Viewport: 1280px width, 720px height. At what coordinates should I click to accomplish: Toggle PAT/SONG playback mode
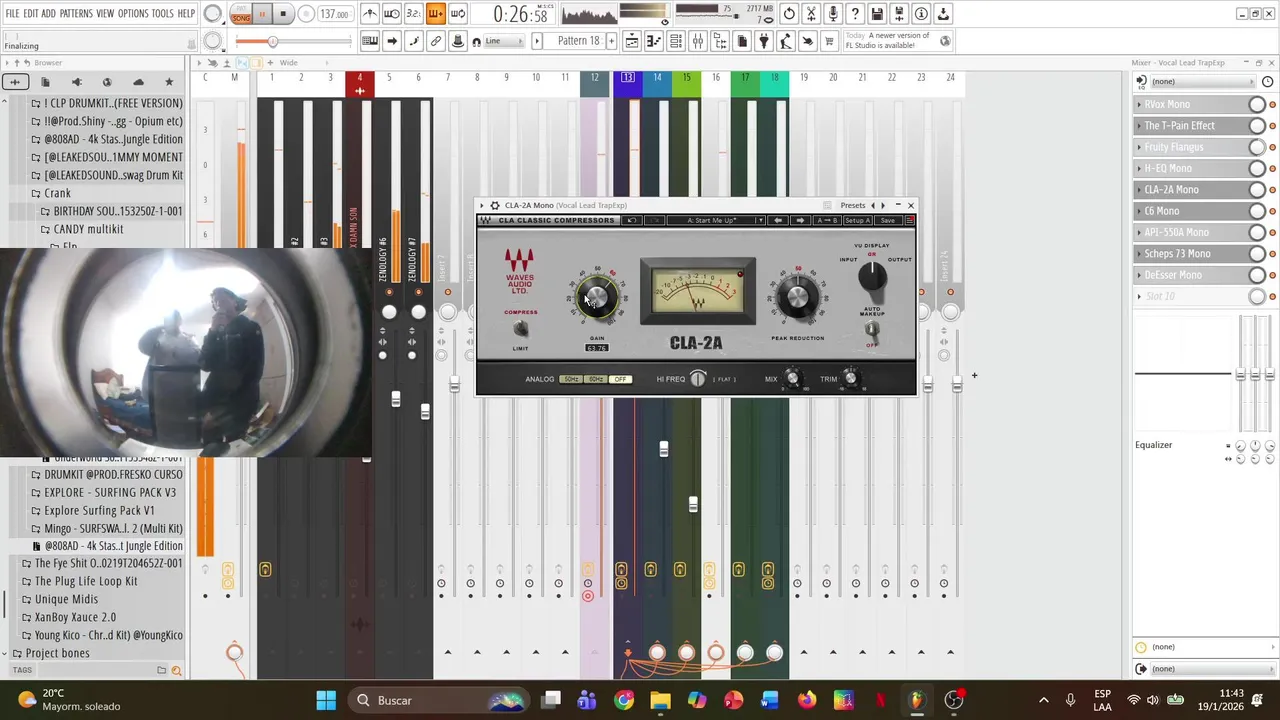coord(241,14)
